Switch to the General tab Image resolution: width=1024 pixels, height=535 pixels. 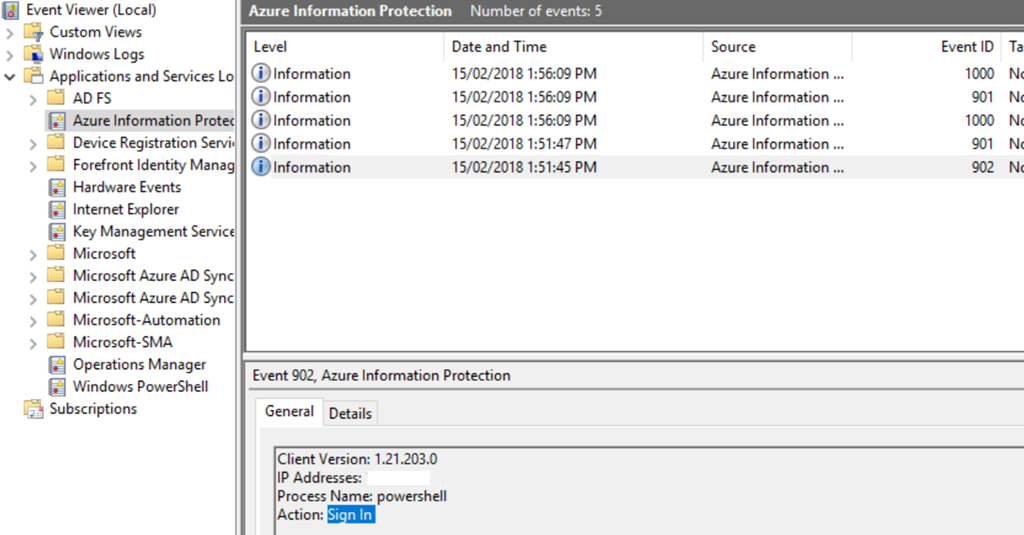(289, 411)
